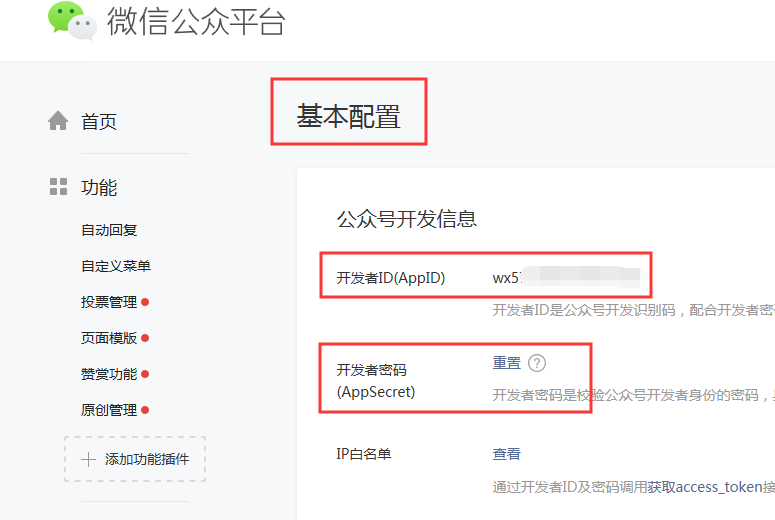
Task: Click 重置 link for AppSecret
Action: click(507, 363)
